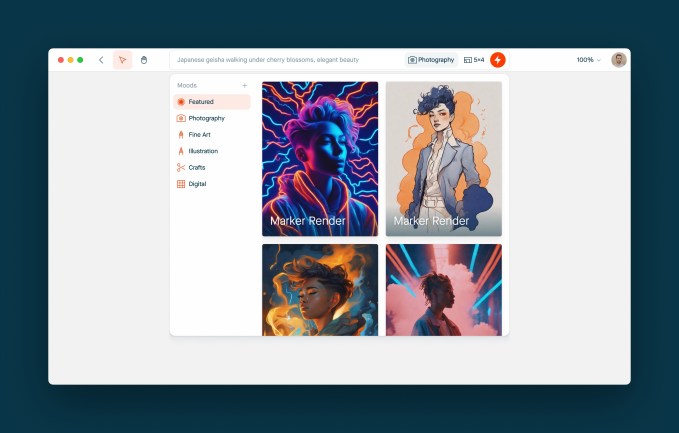The height and width of the screenshot is (433, 679).
Task: Click the Moods heading label
Action: point(187,85)
